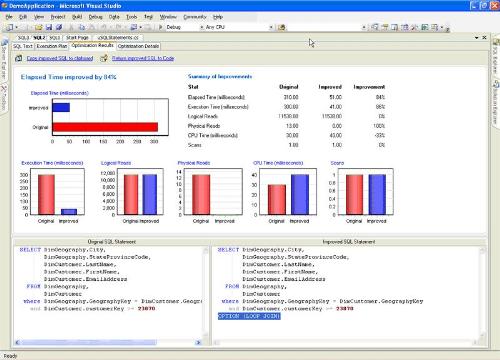Click Copy improved SQL to clipboard link
This screenshot has width=500, height=360.
[60, 58]
